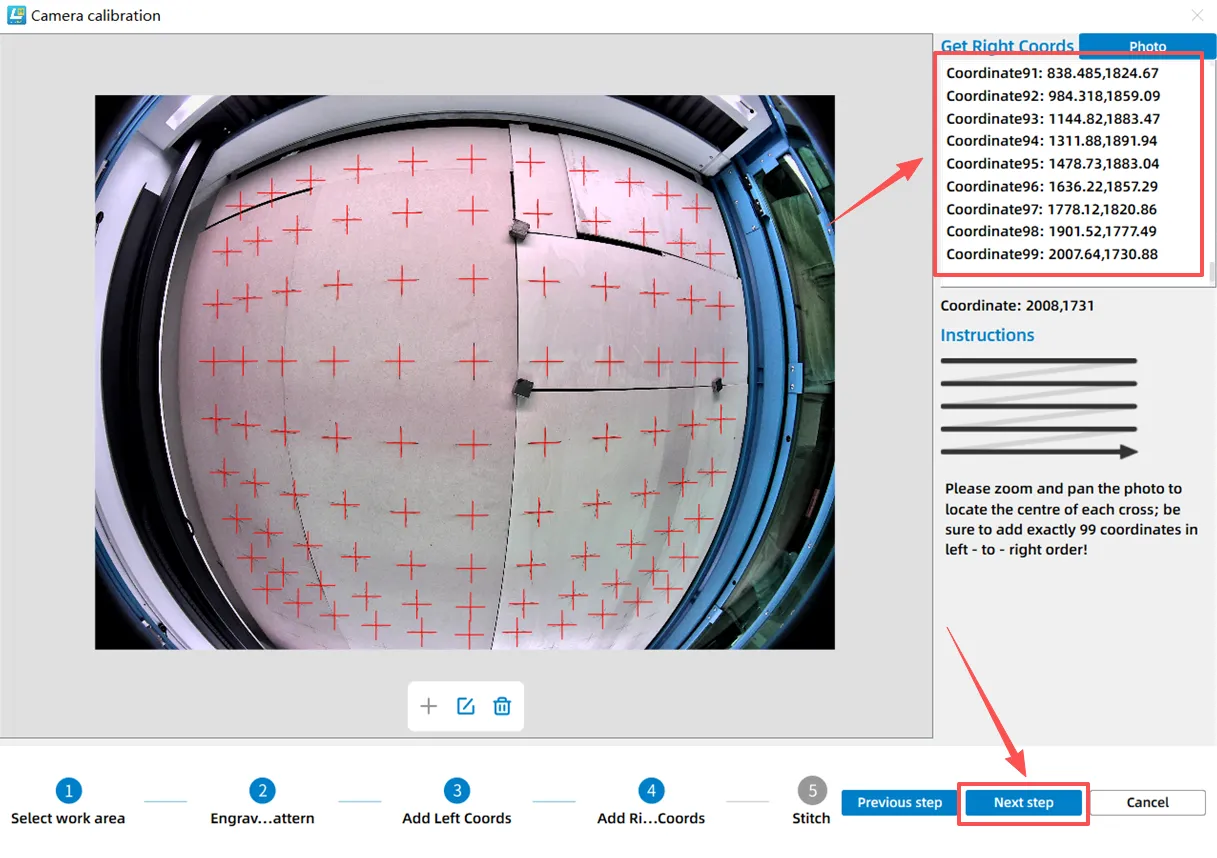Highlight Coordinate96 in the coords list

1052,186
